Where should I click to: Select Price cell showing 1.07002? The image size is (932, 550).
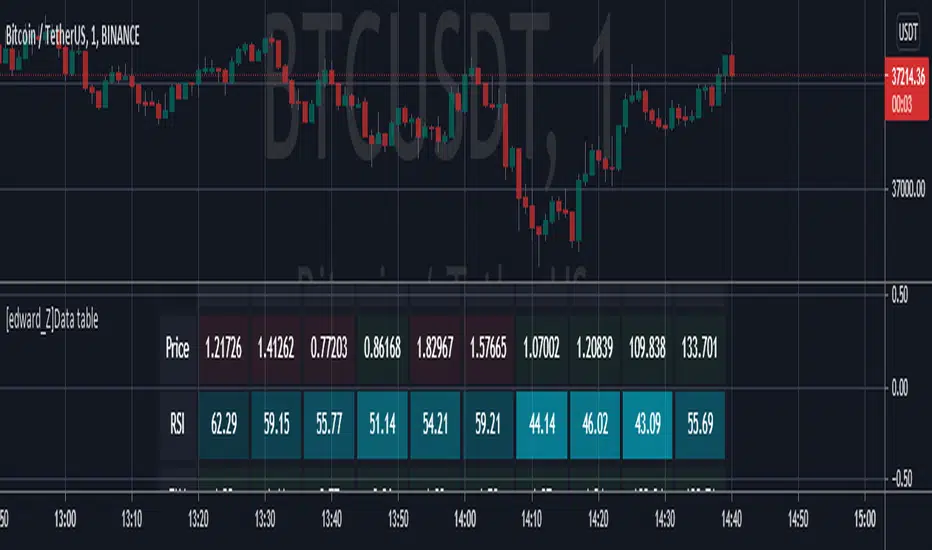click(541, 348)
